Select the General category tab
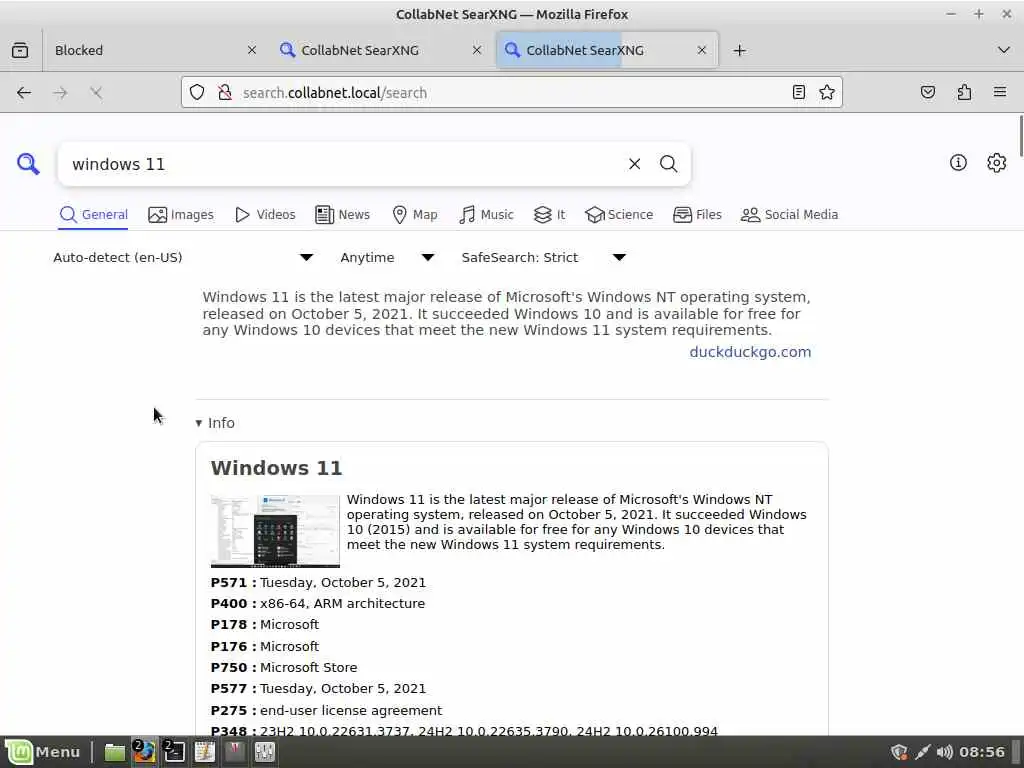The height and width of the screenshot is (768, 1024). point(93,215)
